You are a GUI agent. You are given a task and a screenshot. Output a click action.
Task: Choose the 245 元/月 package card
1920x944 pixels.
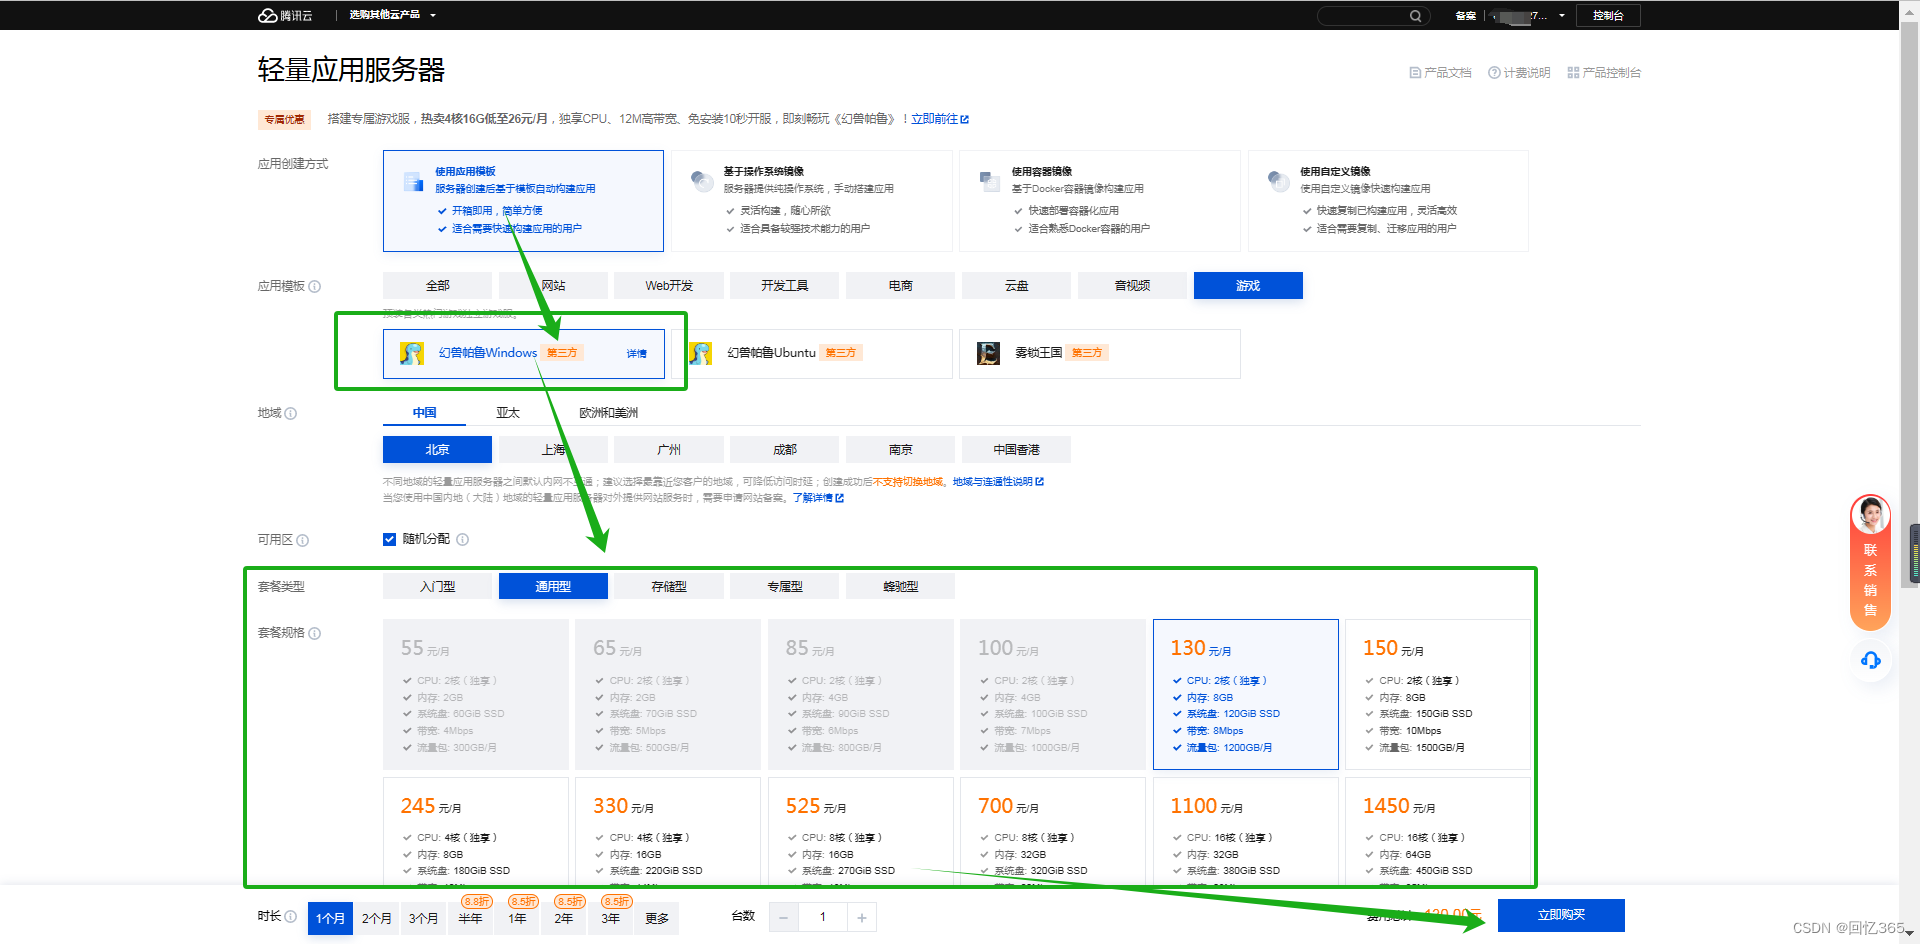(476, 832)
